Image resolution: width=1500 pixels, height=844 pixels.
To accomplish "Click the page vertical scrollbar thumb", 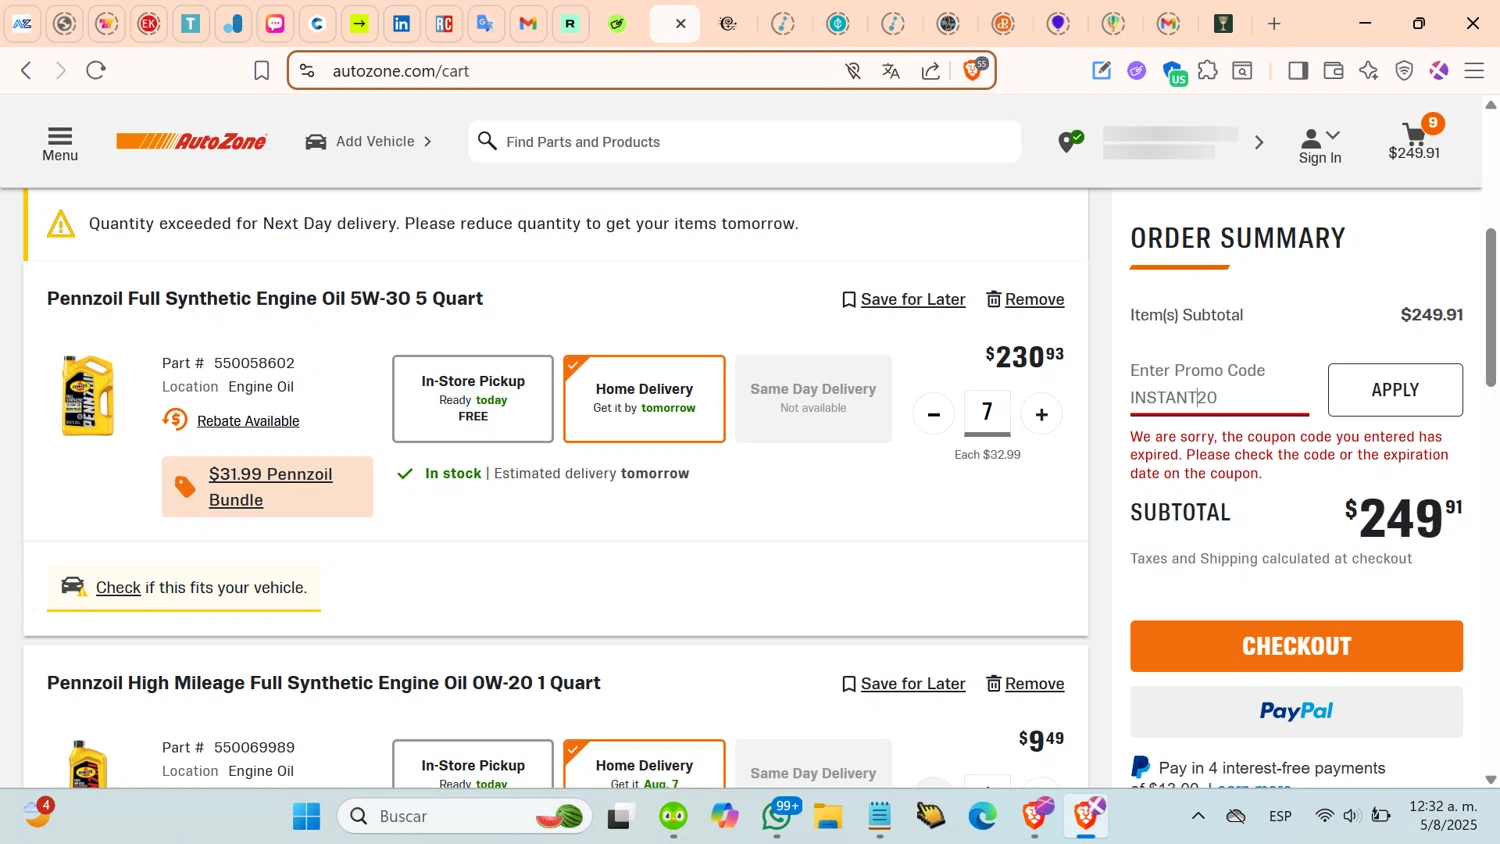I will (1490, 308).
